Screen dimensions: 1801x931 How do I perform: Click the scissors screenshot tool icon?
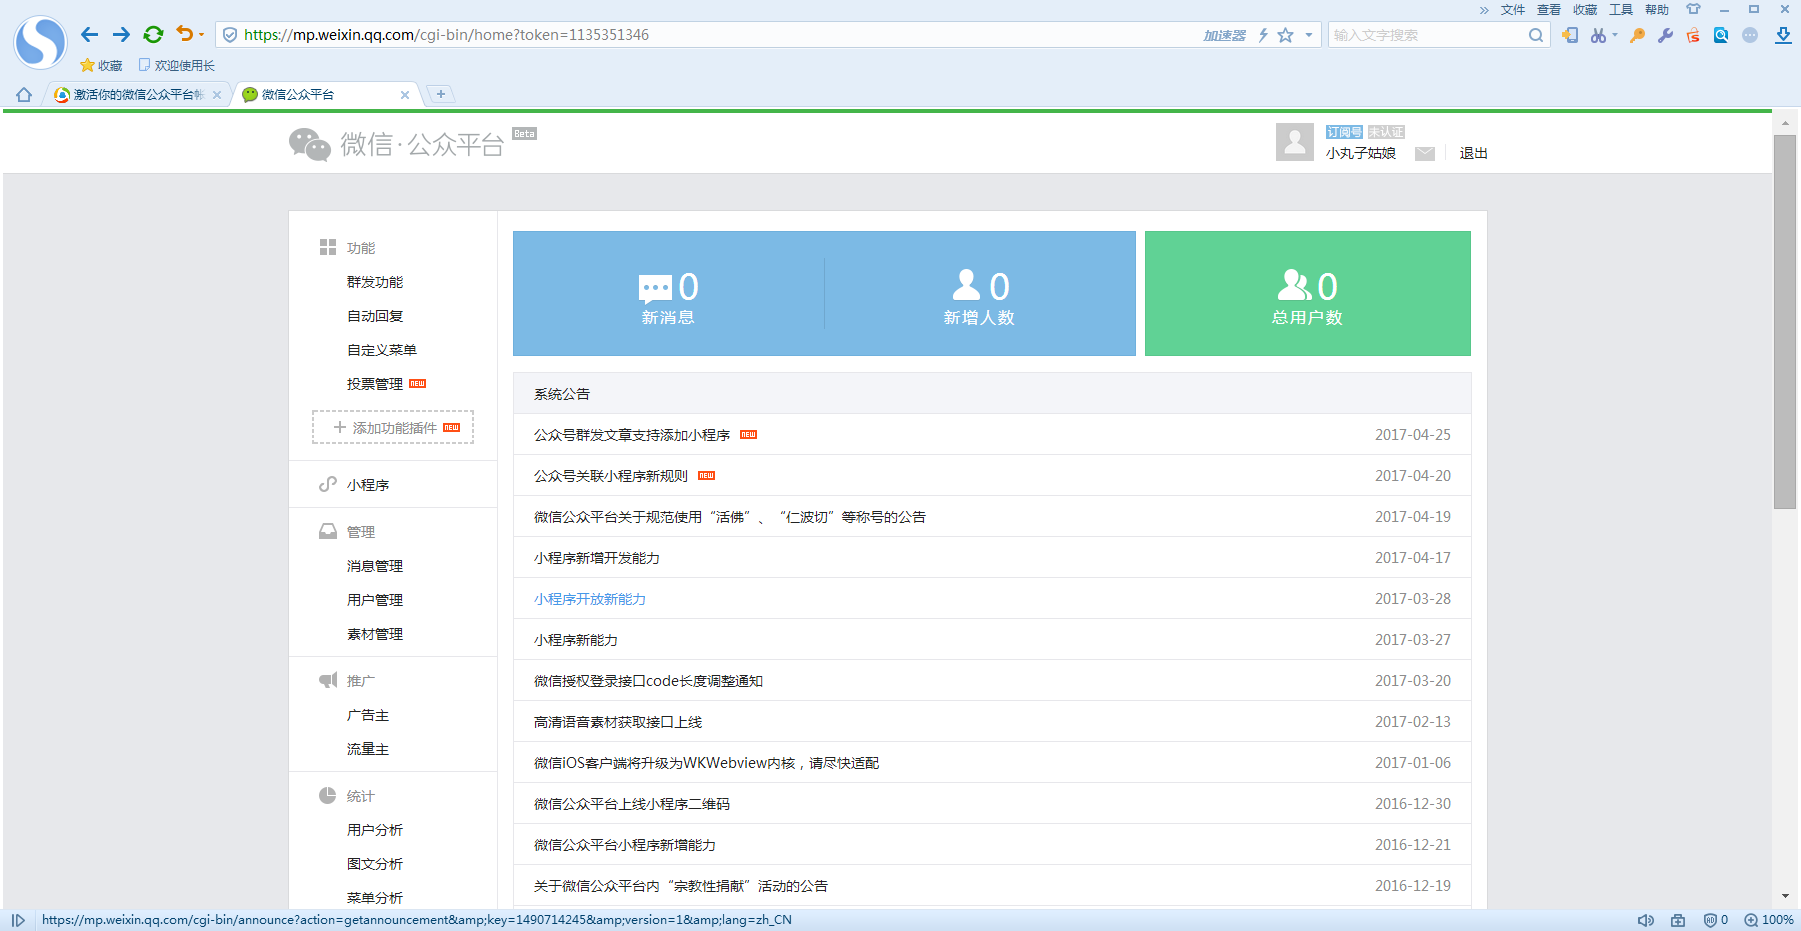[1598, 35]
